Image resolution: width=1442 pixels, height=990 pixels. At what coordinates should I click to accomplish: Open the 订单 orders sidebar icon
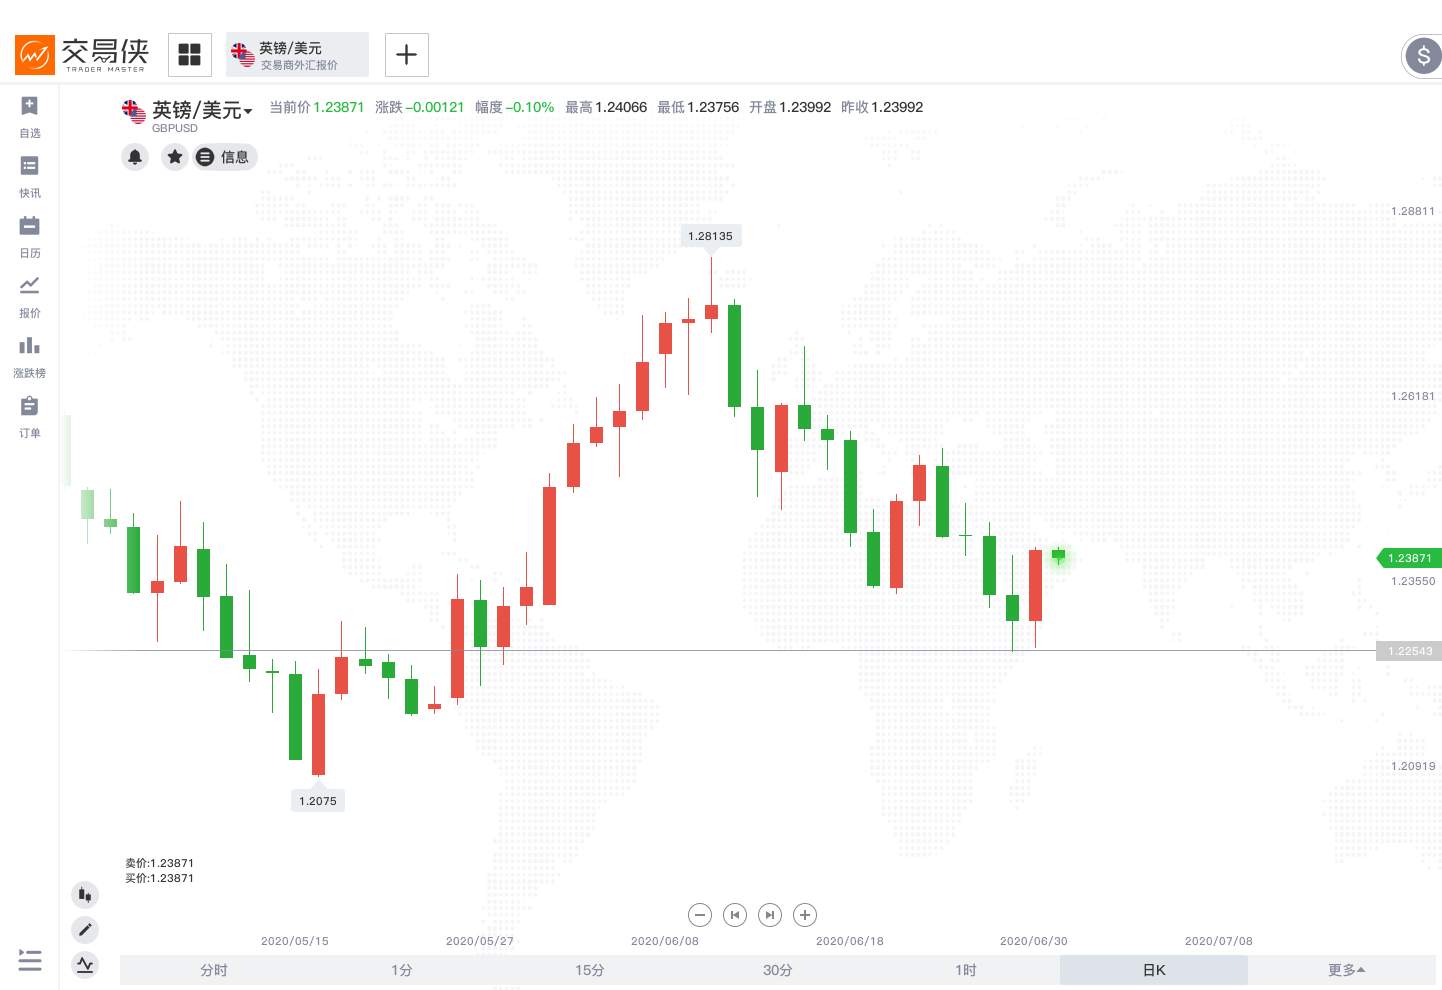click(x=30, y=407)
